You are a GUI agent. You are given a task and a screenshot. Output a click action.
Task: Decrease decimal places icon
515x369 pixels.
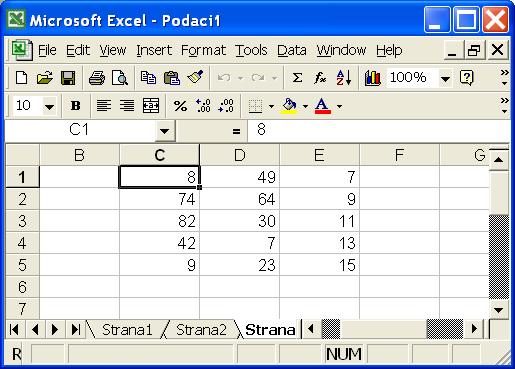(226, 106)
